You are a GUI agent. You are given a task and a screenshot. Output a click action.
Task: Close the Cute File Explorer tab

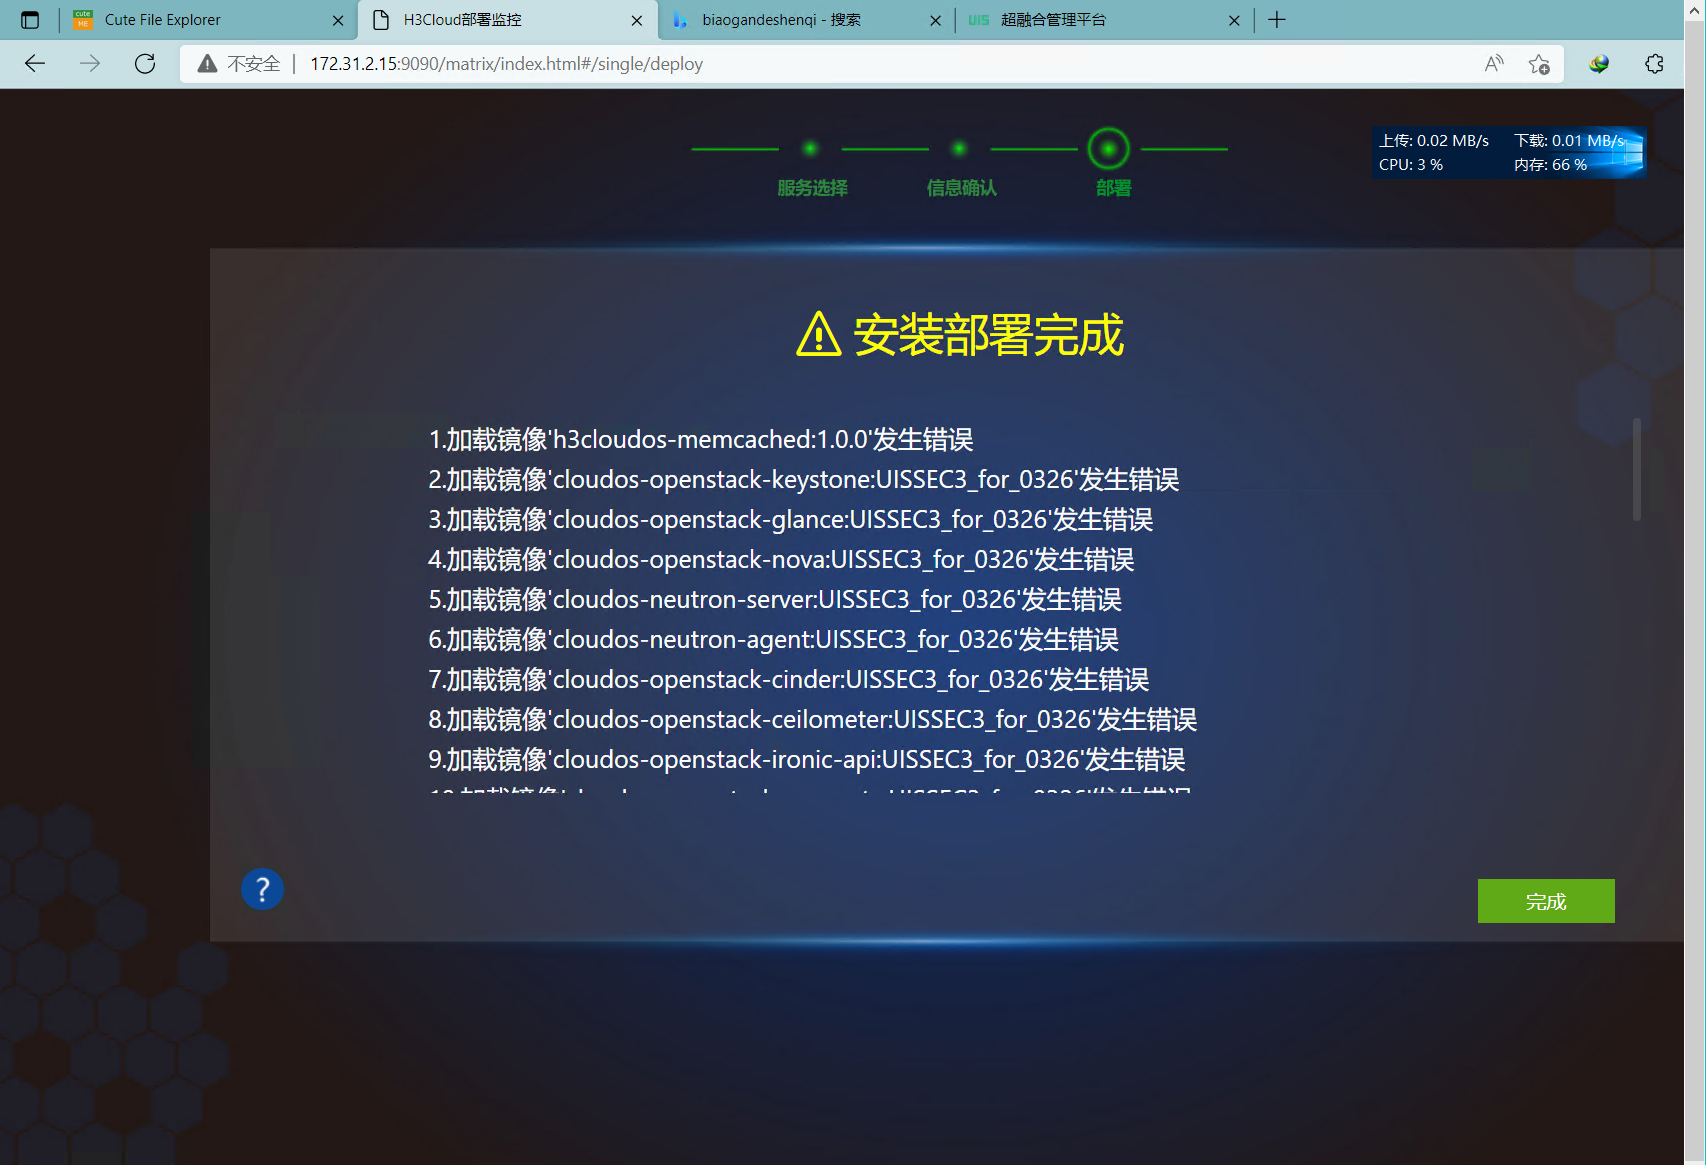338,20
